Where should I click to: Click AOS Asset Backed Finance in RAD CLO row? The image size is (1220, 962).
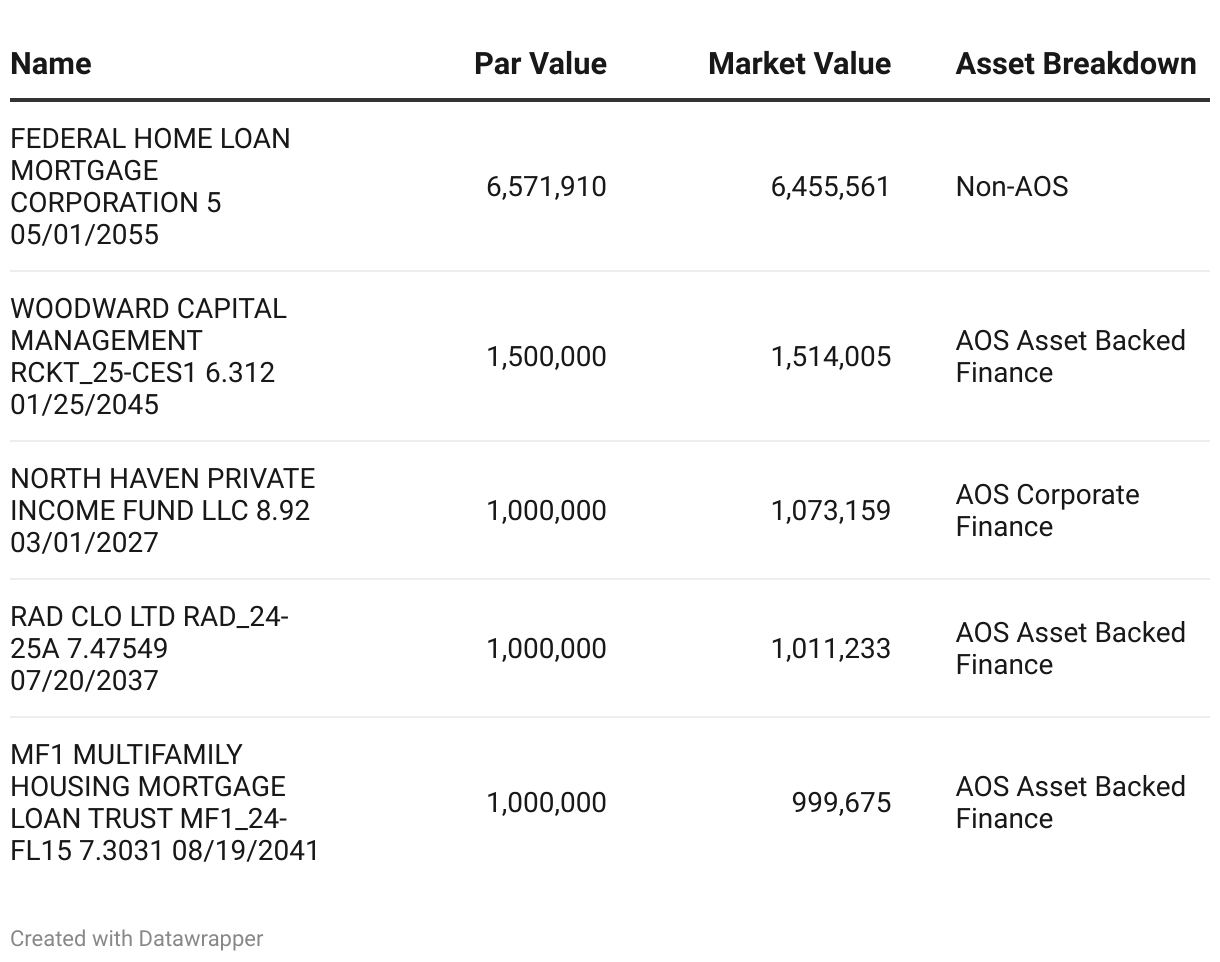click(1070, 648)
